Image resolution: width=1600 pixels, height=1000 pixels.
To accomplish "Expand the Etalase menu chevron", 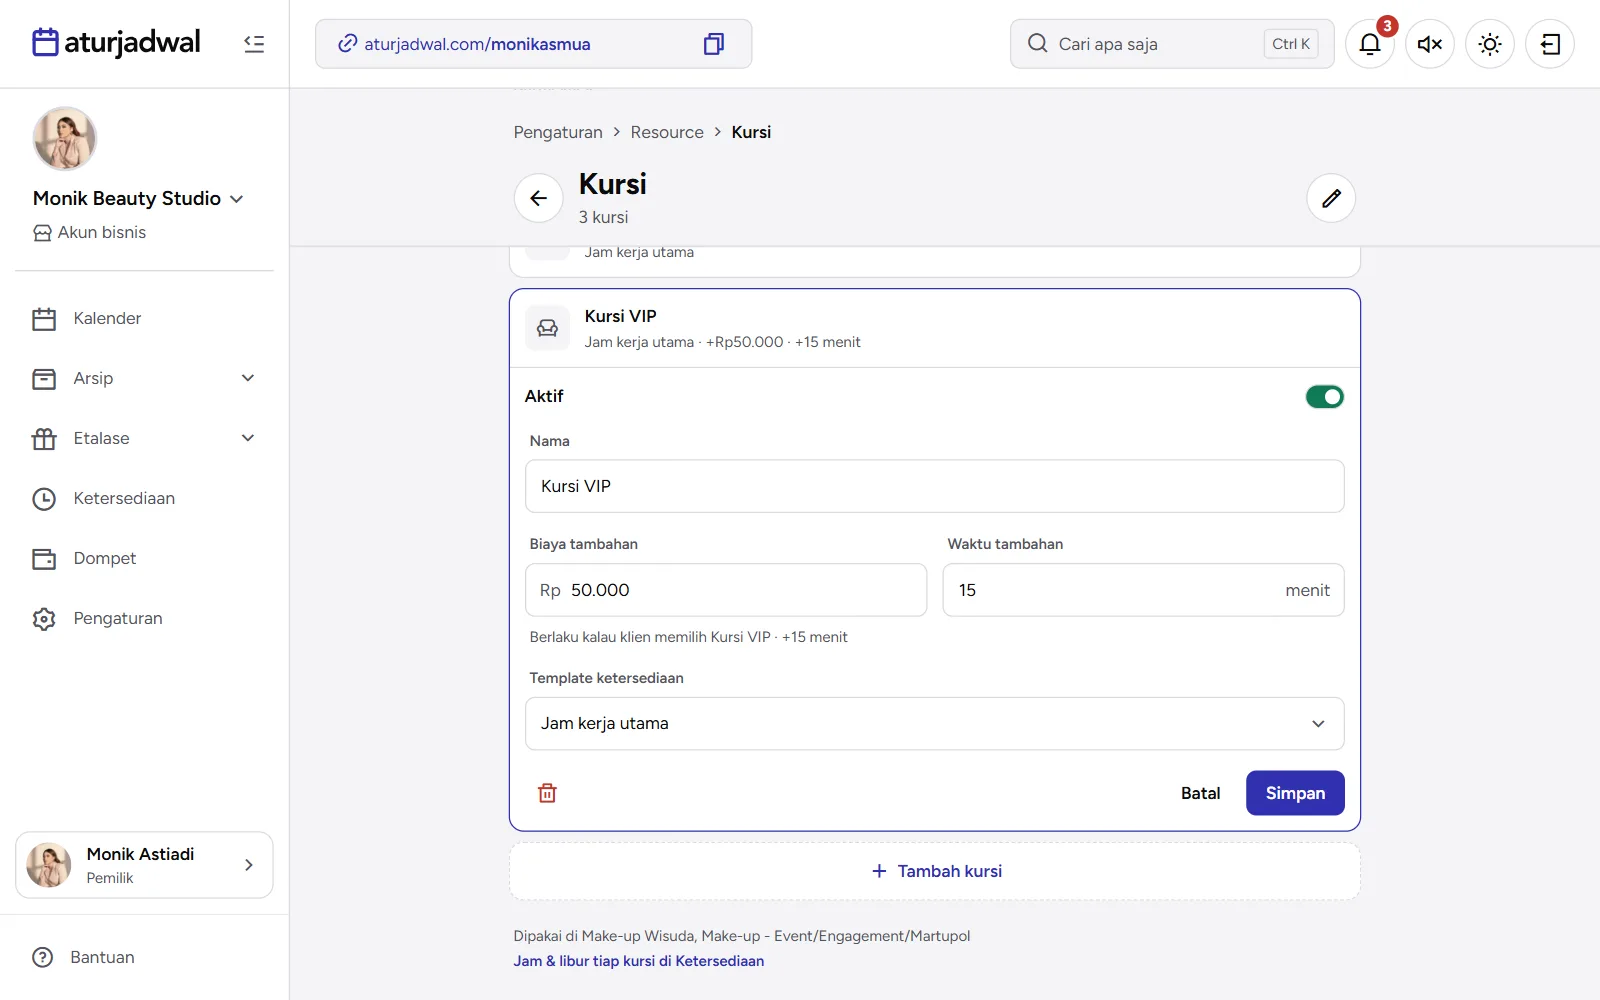I will 248,438.
